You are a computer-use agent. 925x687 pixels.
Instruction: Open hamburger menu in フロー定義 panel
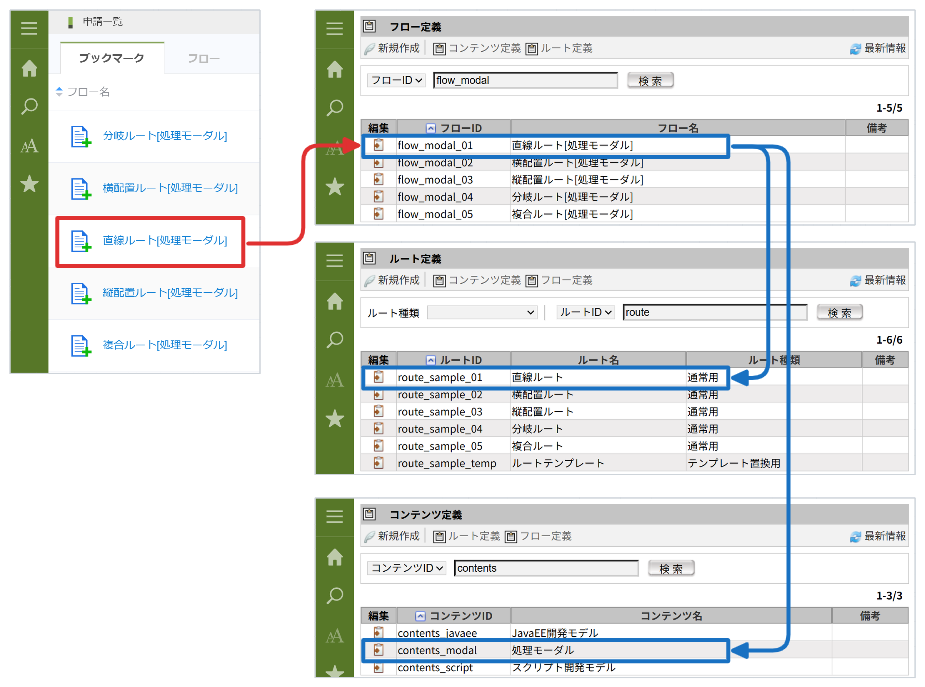click(x=334, y=28)
